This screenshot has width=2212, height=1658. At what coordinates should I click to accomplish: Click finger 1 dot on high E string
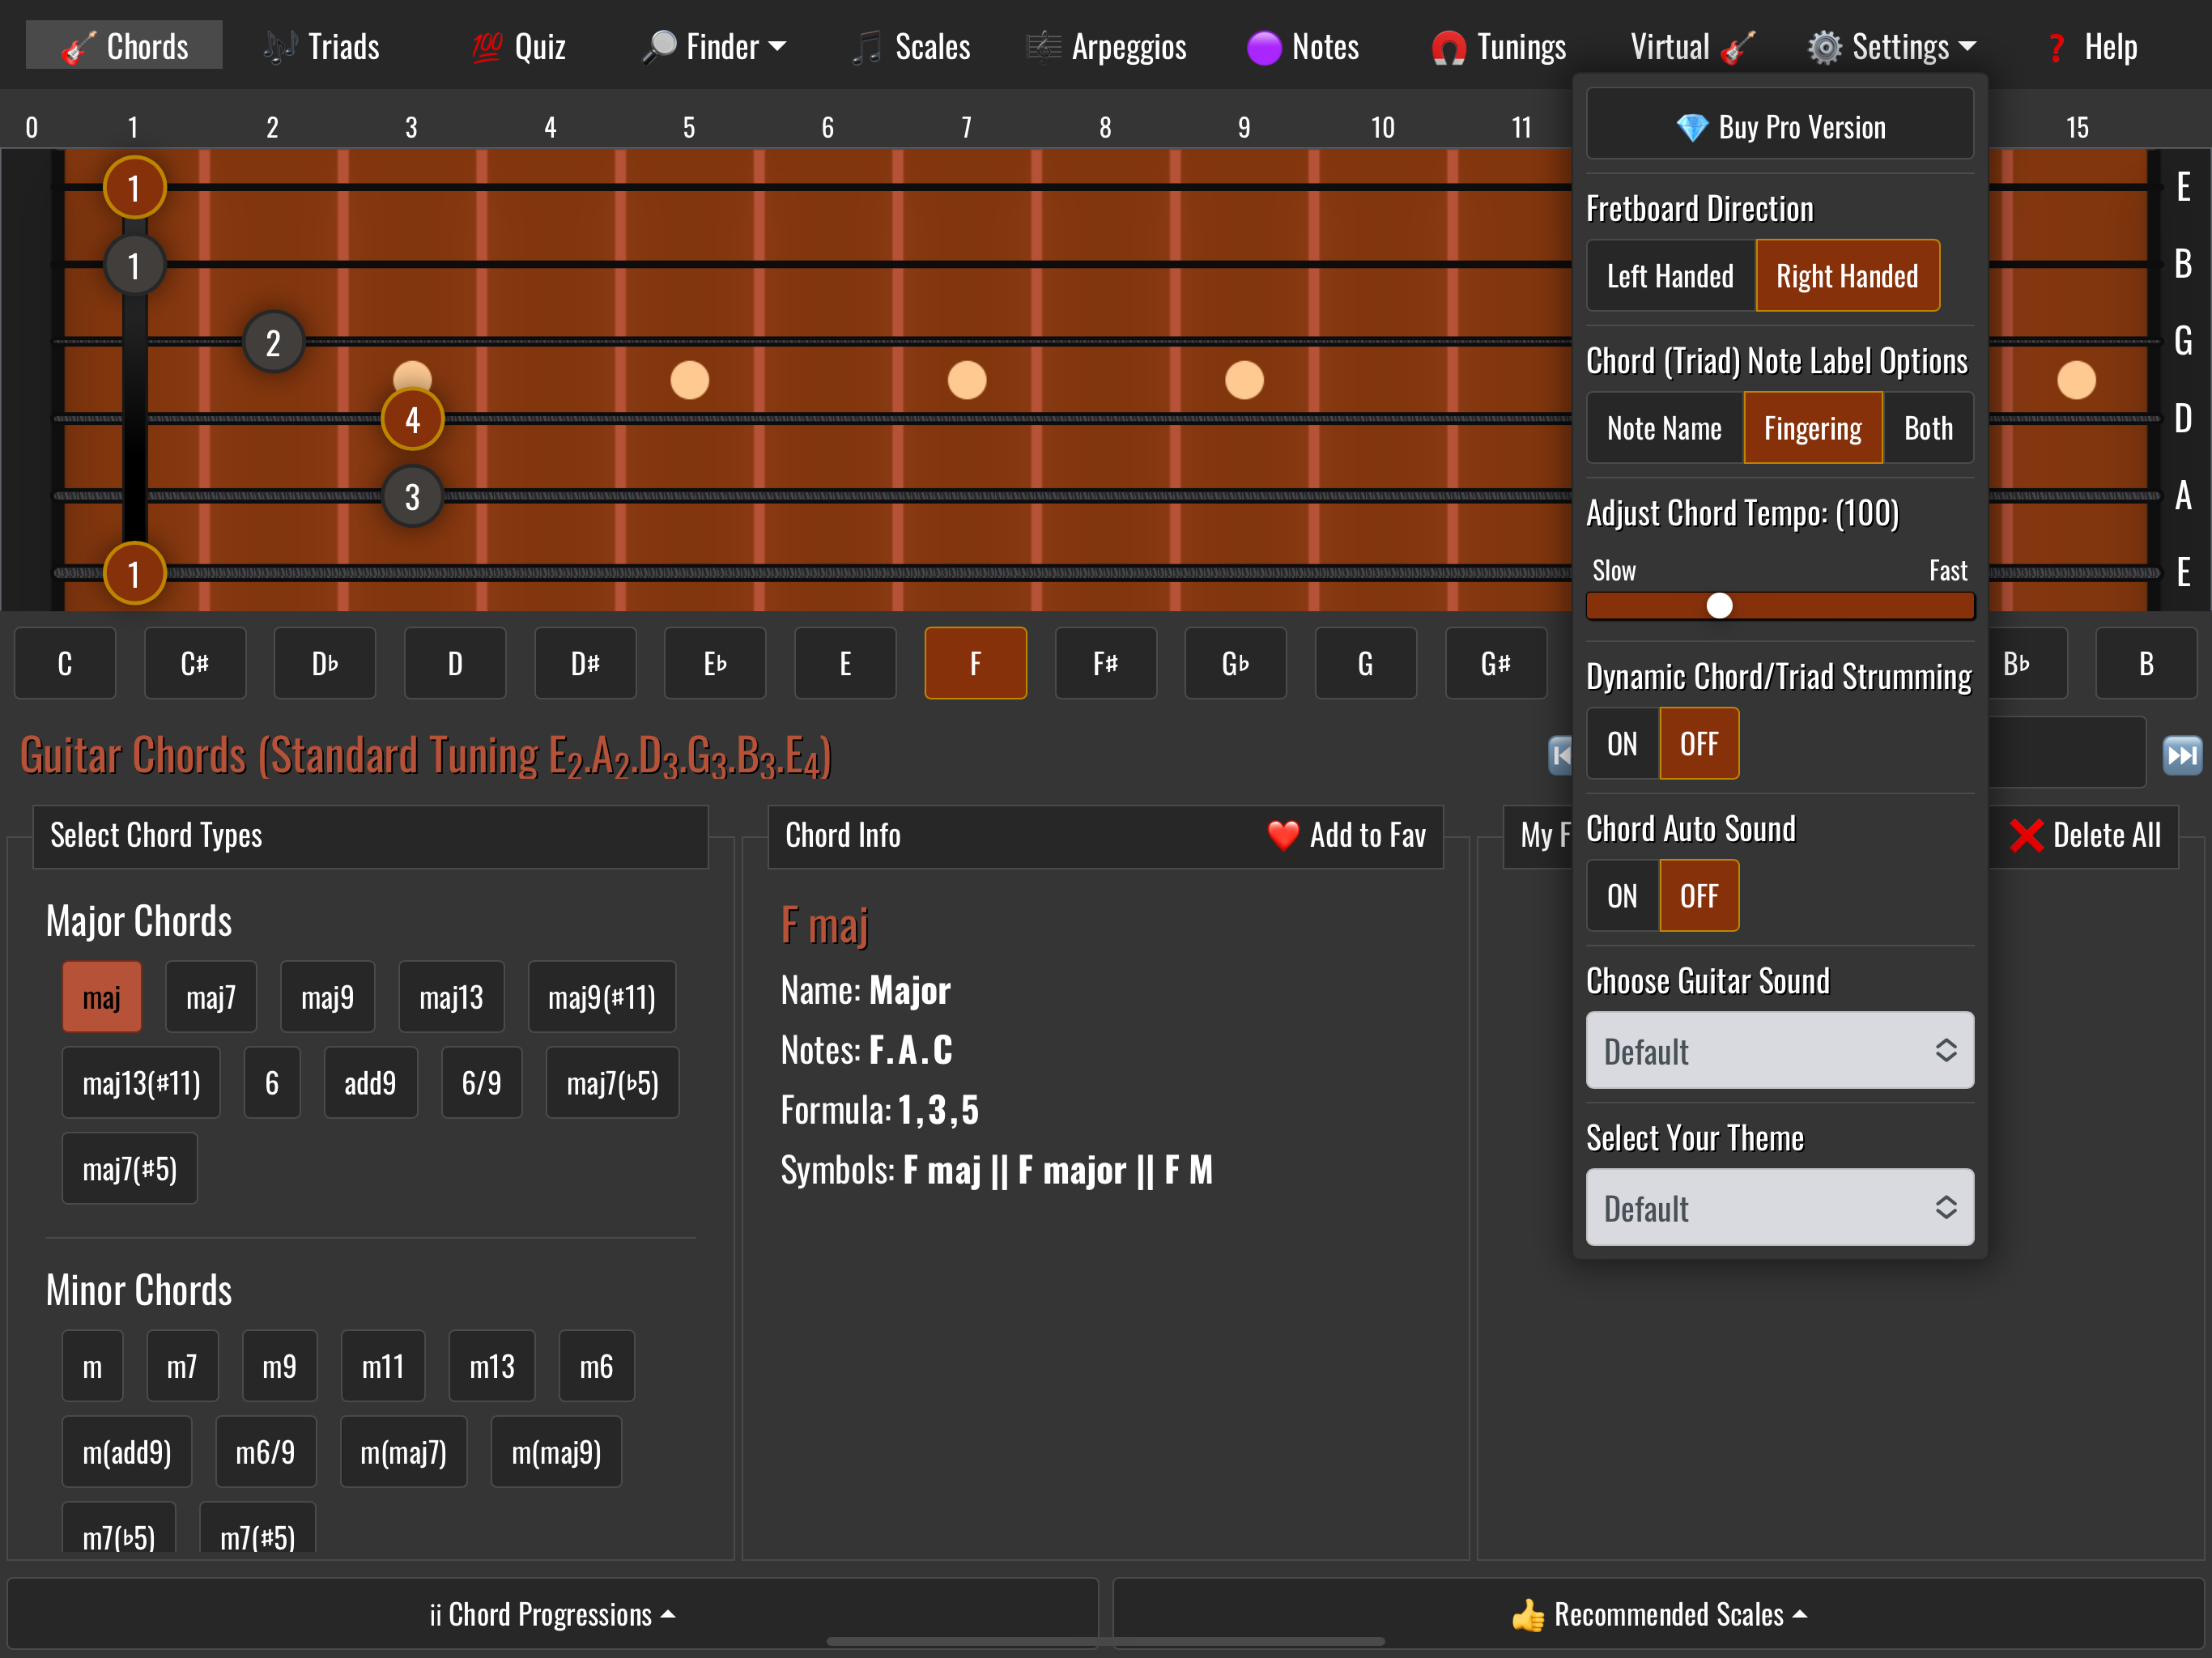coord(134,188)
